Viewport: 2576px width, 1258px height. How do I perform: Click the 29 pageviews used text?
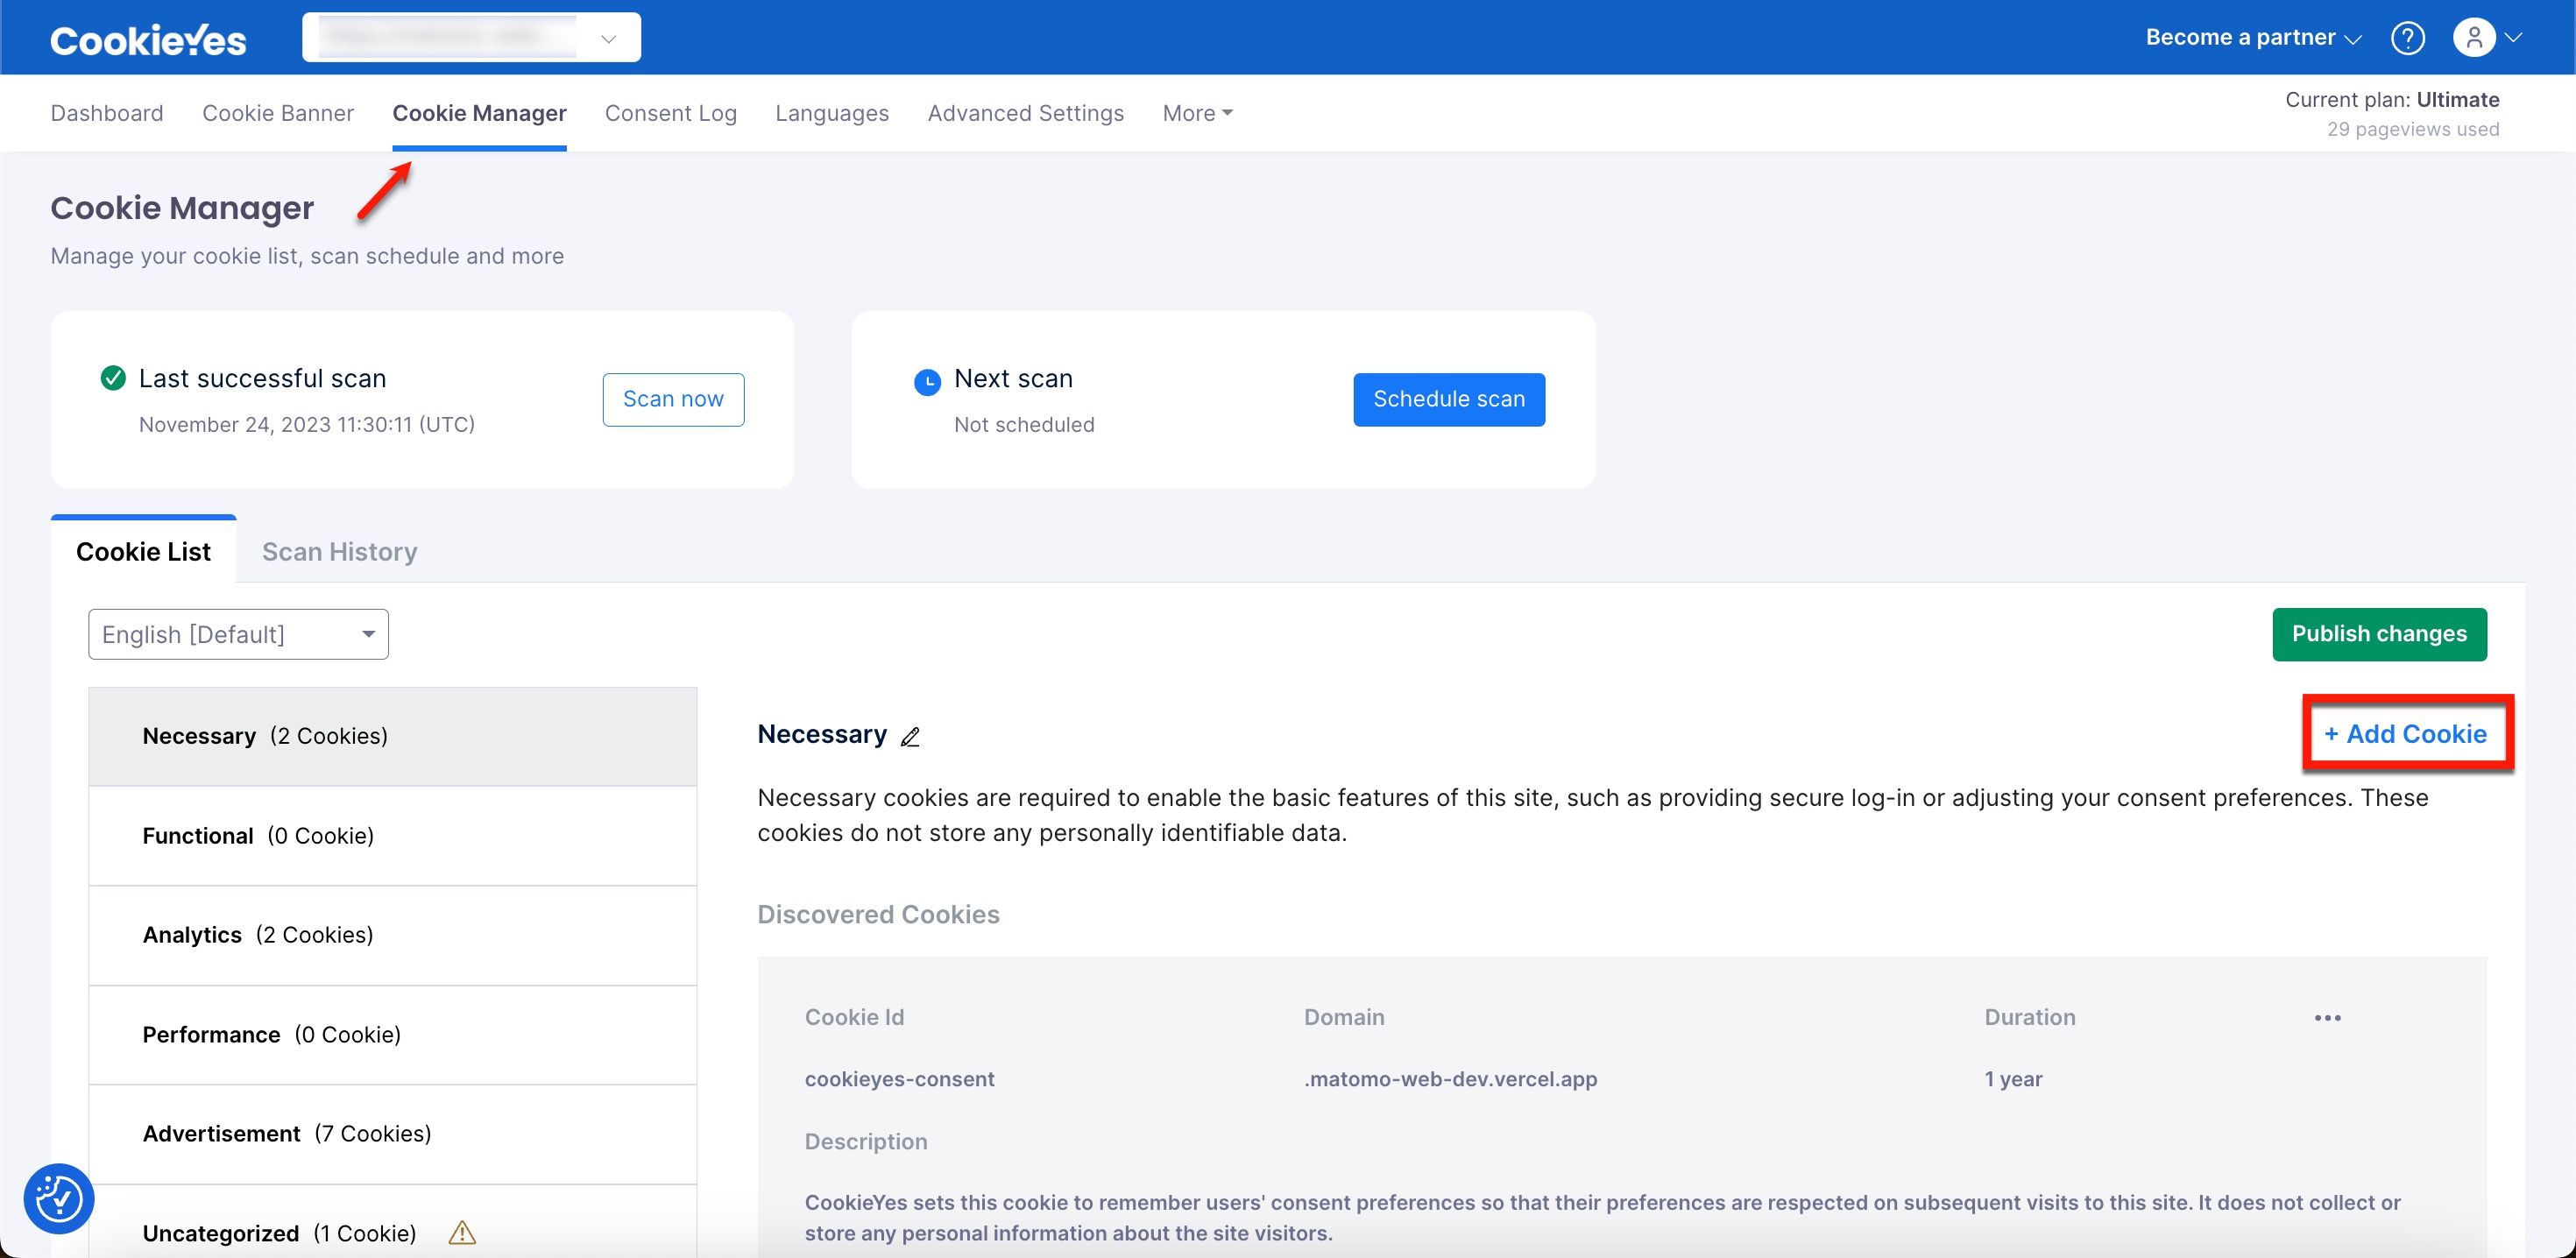(2413, 129)
